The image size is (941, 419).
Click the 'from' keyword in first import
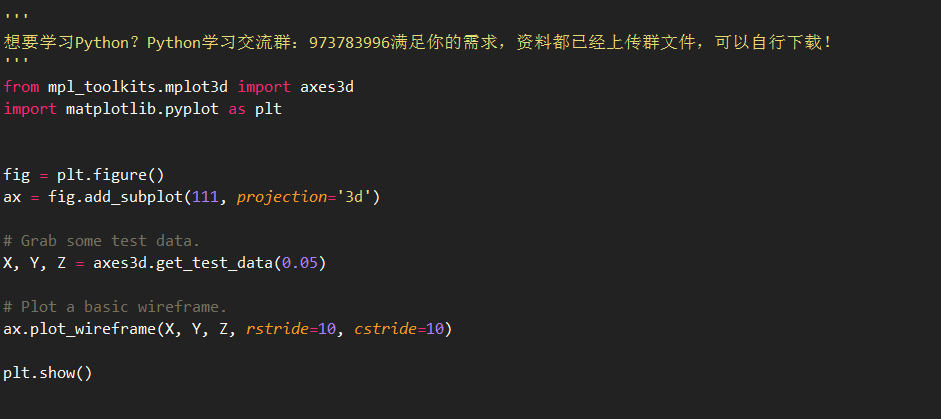click(x=21, y=87)
